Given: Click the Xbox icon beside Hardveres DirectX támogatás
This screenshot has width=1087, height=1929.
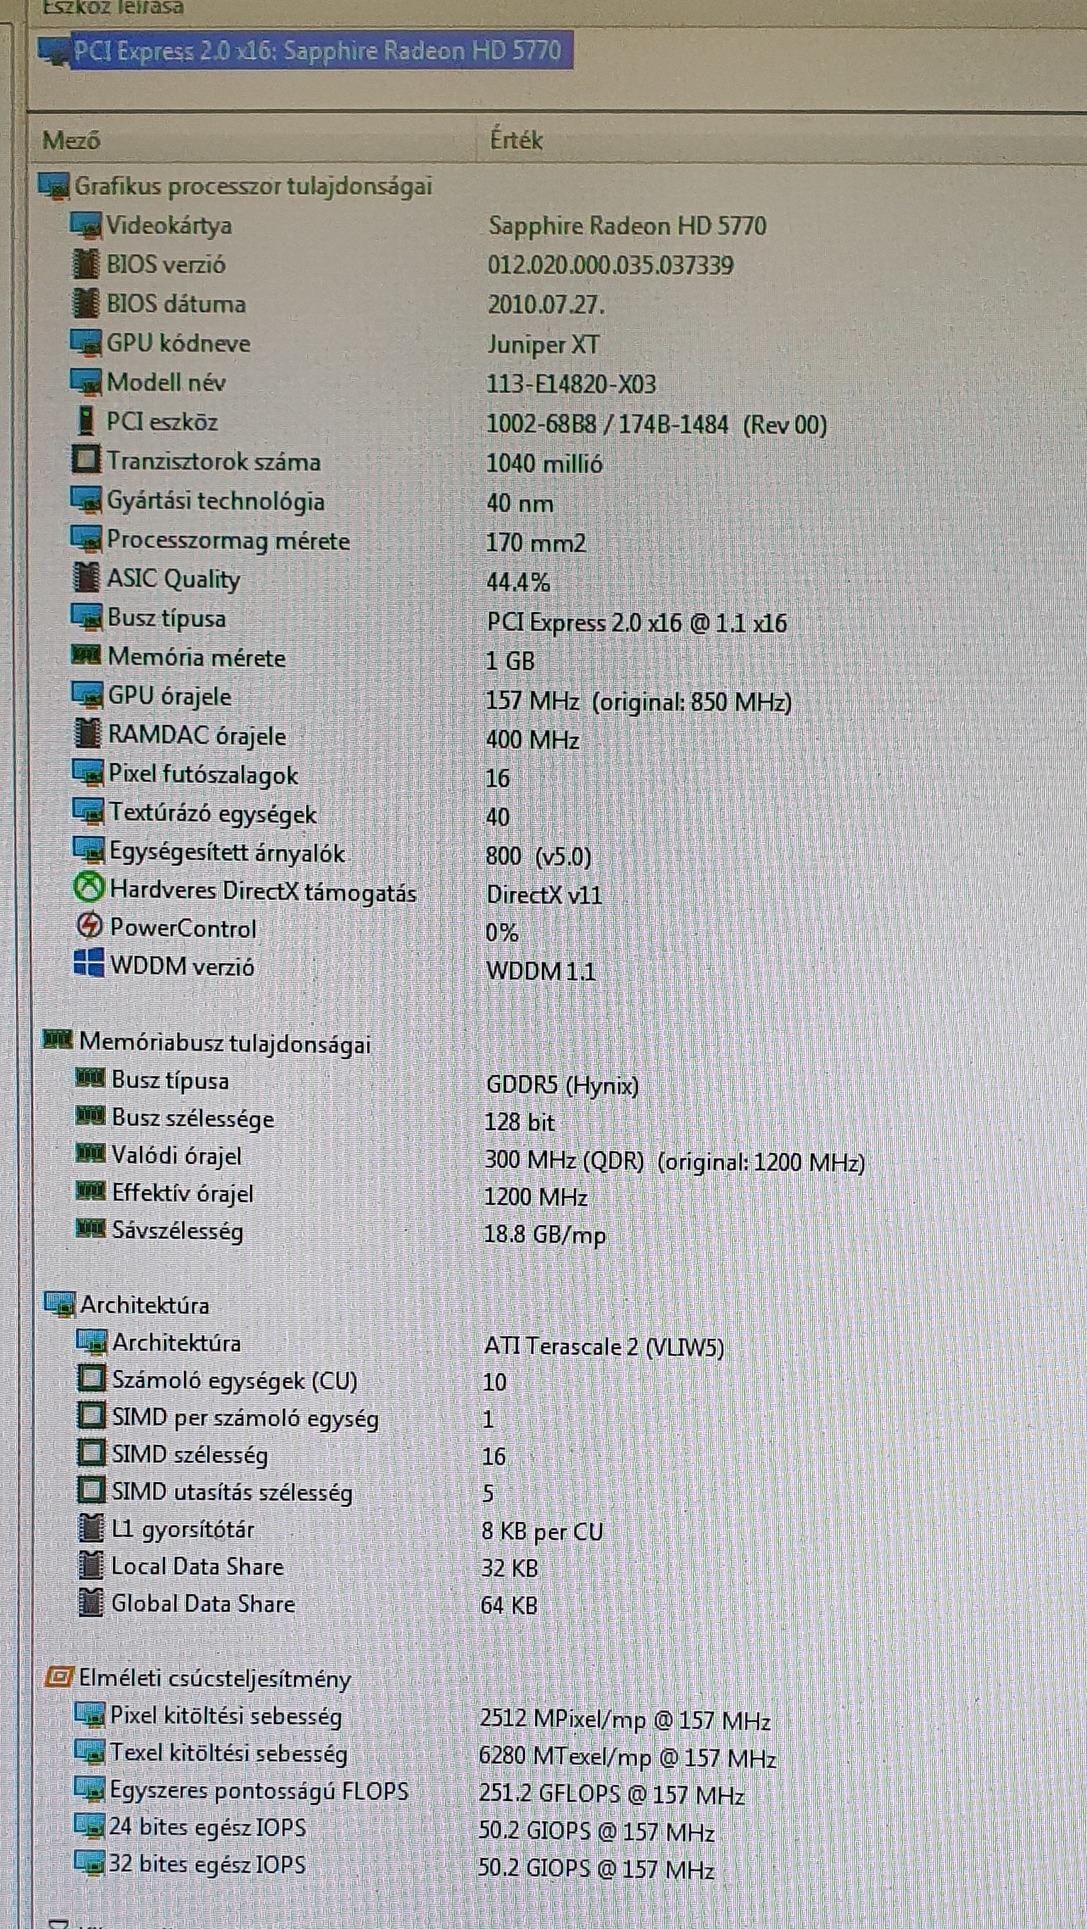Looking at the screenshot, I should click(89, 888).
